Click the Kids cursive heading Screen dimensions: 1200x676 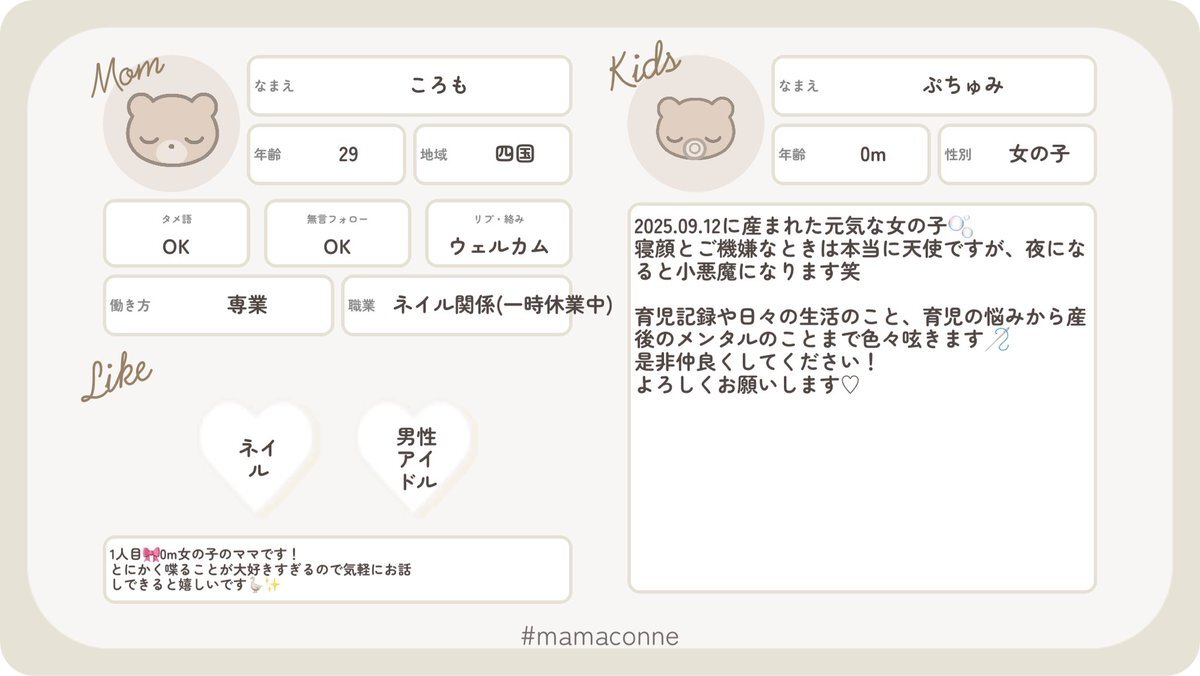645,69
